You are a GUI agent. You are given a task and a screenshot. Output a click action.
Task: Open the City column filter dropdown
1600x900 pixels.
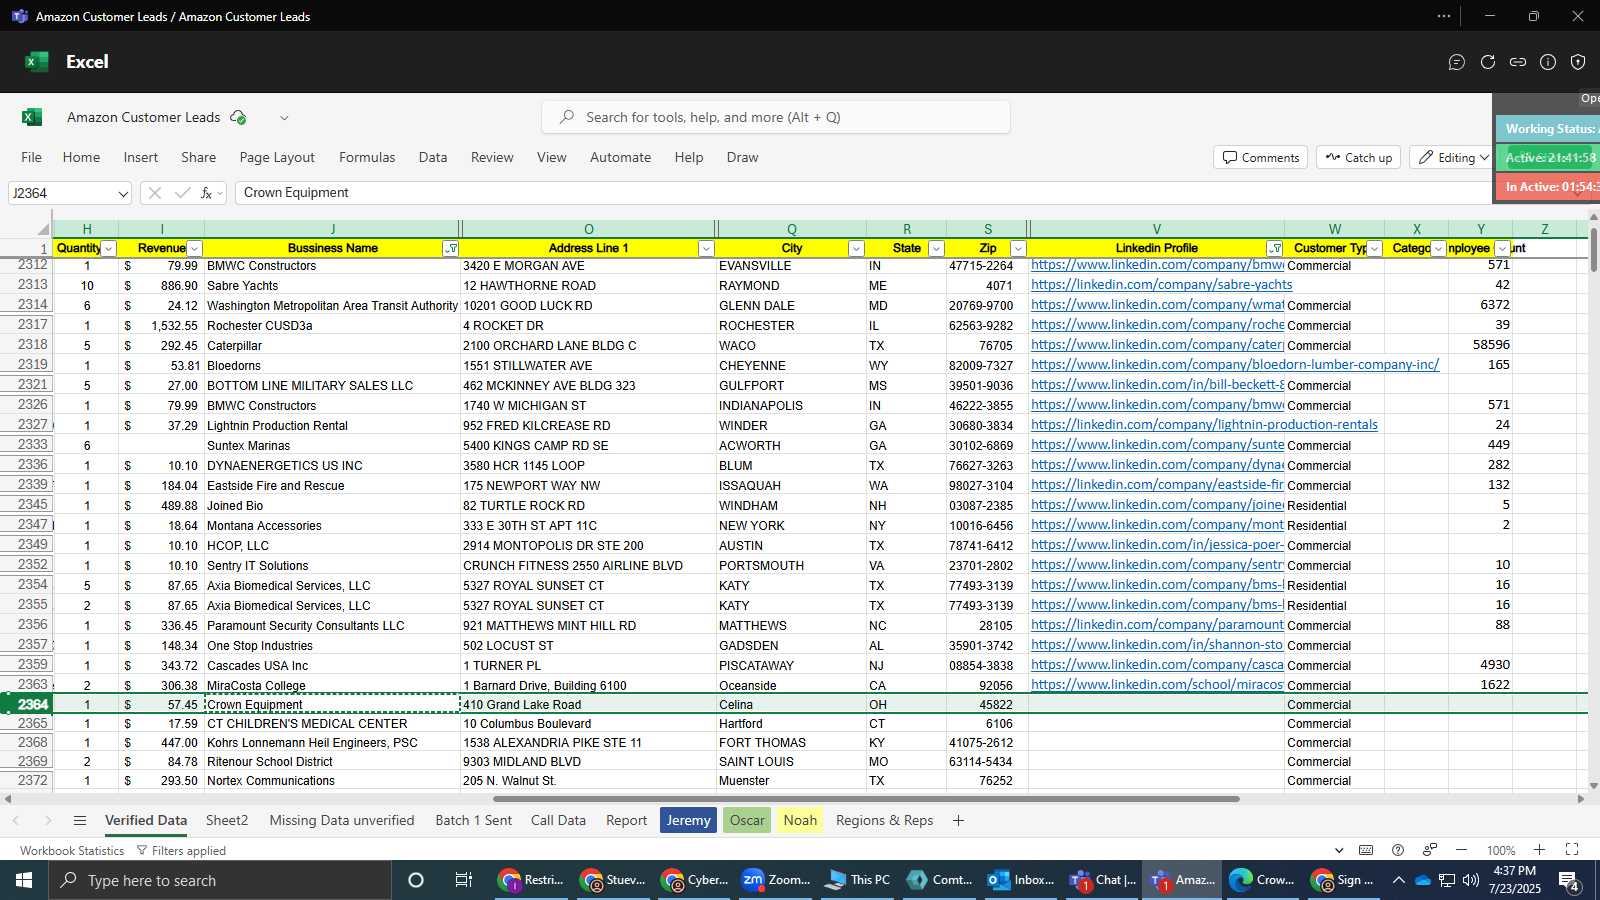(856, 248)
